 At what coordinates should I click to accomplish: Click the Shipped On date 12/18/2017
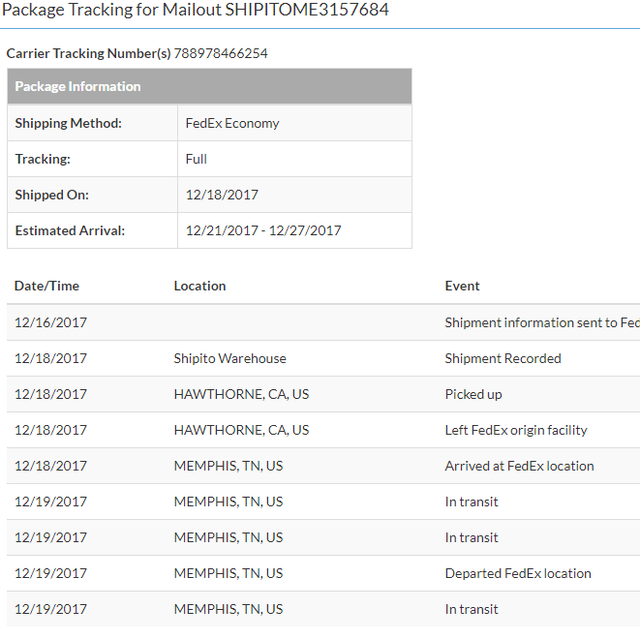pos(222,195)
